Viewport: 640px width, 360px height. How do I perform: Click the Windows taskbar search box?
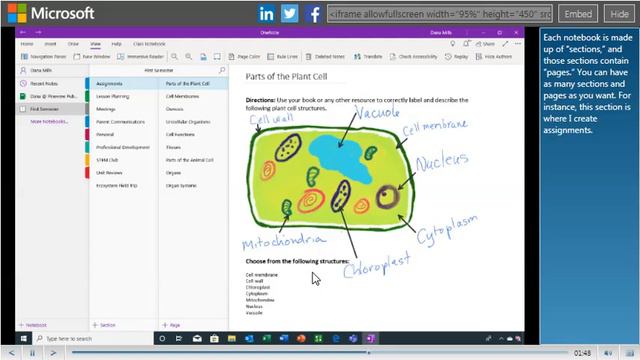93,338
